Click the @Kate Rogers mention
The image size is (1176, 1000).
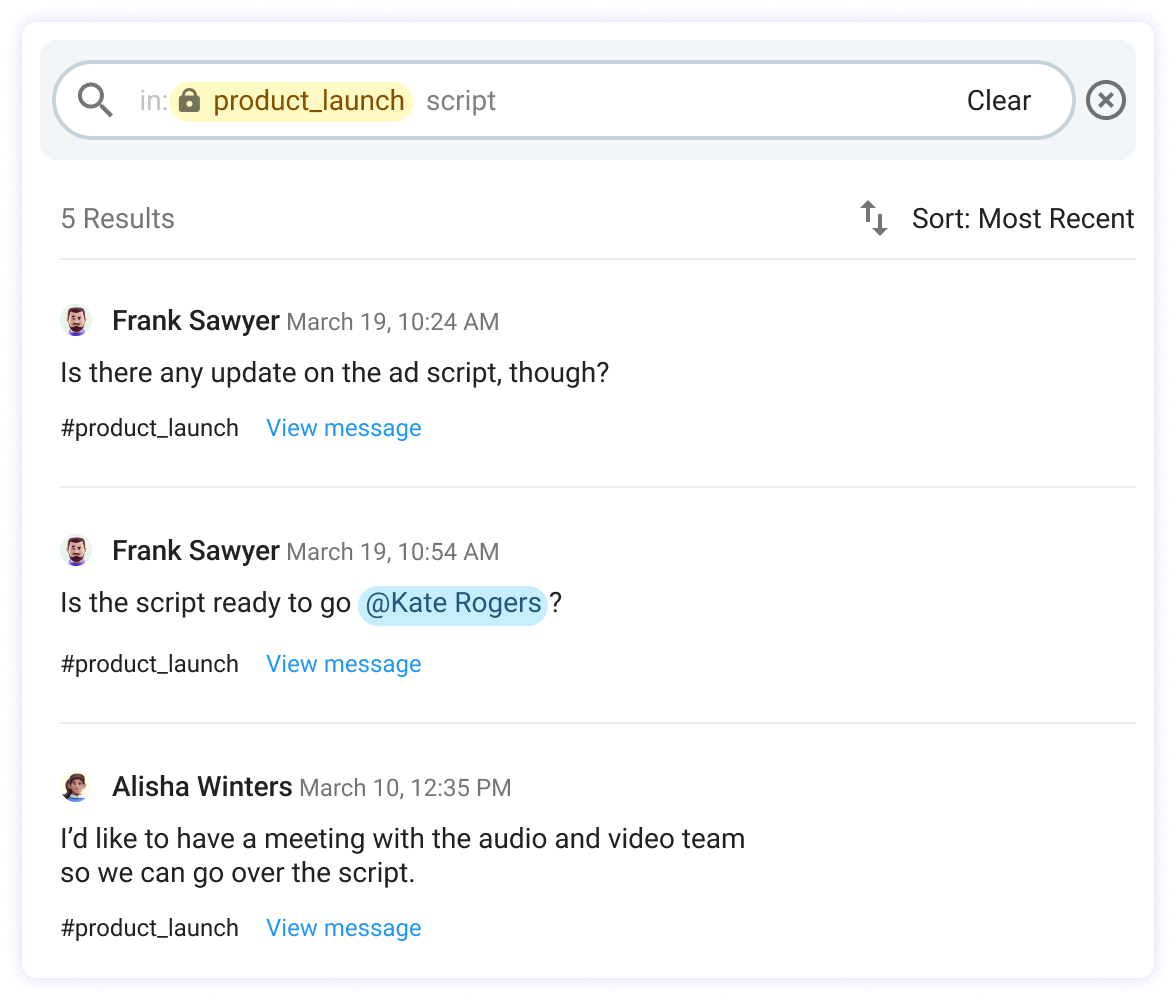(453, 603)
